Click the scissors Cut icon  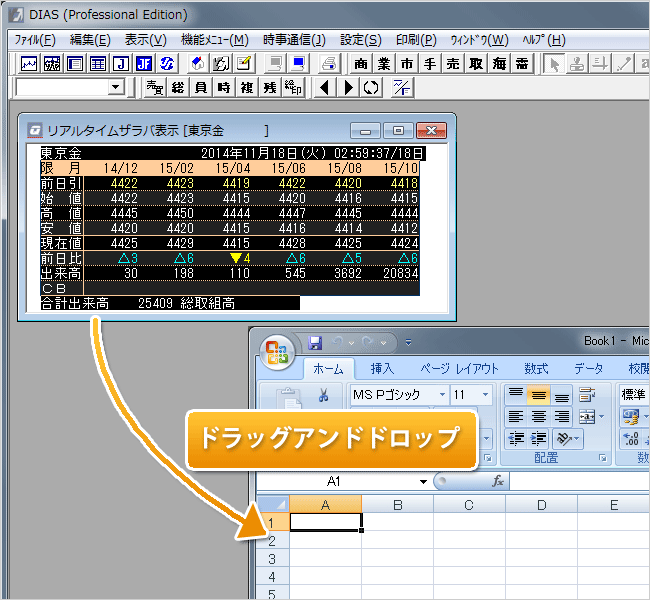pyautogui.click(x=324, y=395)
